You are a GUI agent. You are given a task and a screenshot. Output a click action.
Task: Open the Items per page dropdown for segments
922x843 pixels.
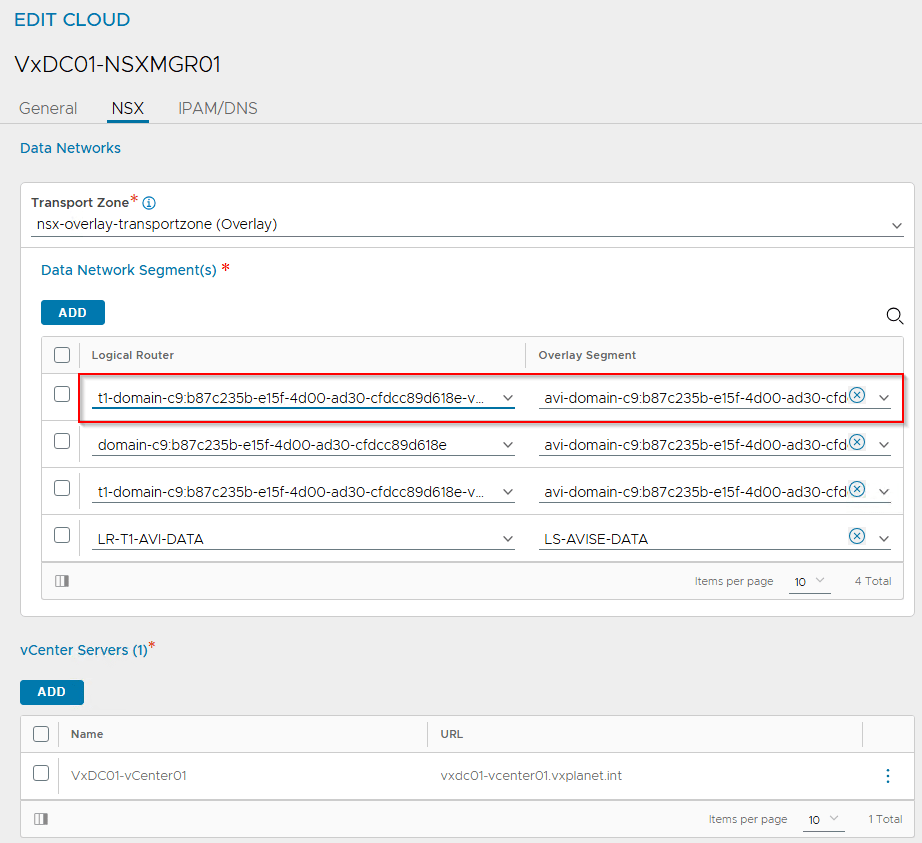(x=809, y=581)
